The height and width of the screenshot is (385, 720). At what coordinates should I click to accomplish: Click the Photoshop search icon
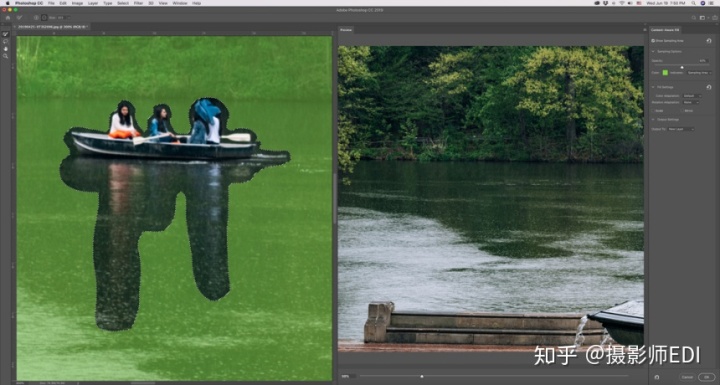pos(694,17)
